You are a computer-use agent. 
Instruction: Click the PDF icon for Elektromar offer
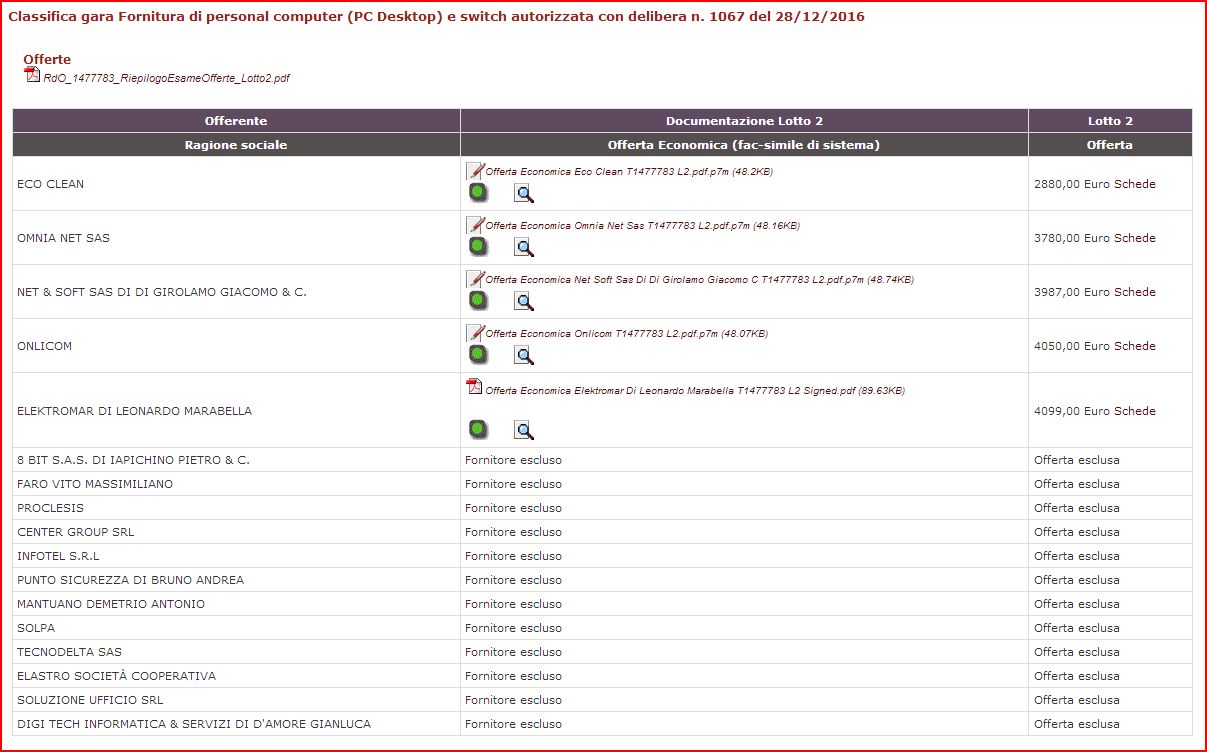[475, 387]
